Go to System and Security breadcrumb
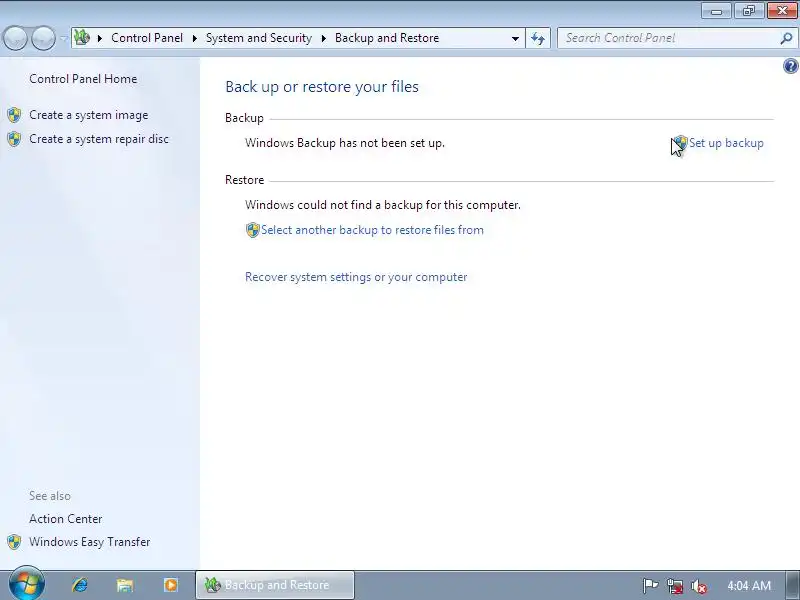Image resolution: width=800 pixels, height=600 pixels. point(259,38)
